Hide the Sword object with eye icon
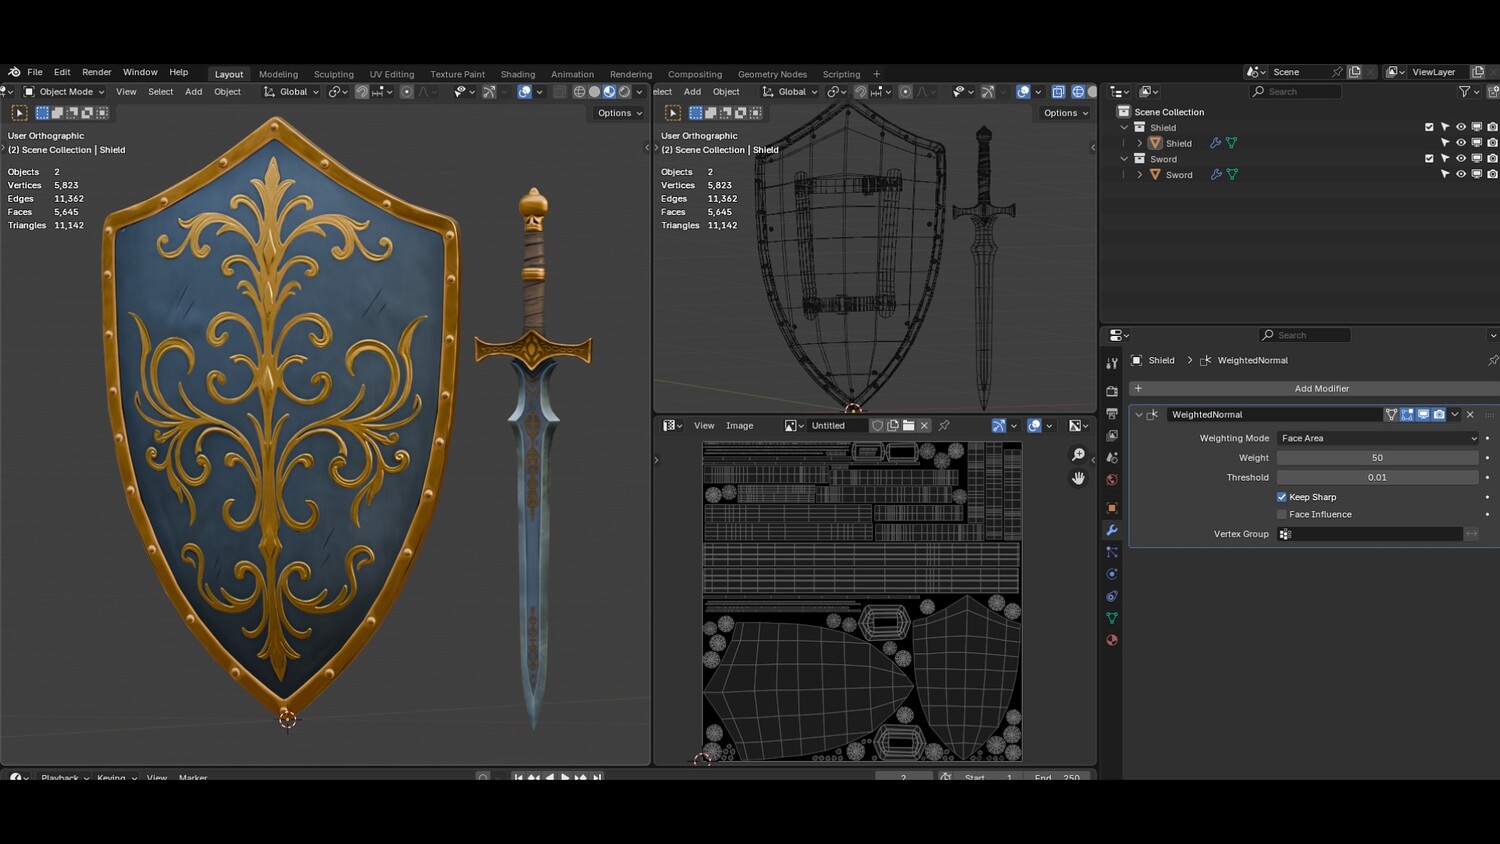This screenshot has width=1500, height=844. [x=1461, y=175]
